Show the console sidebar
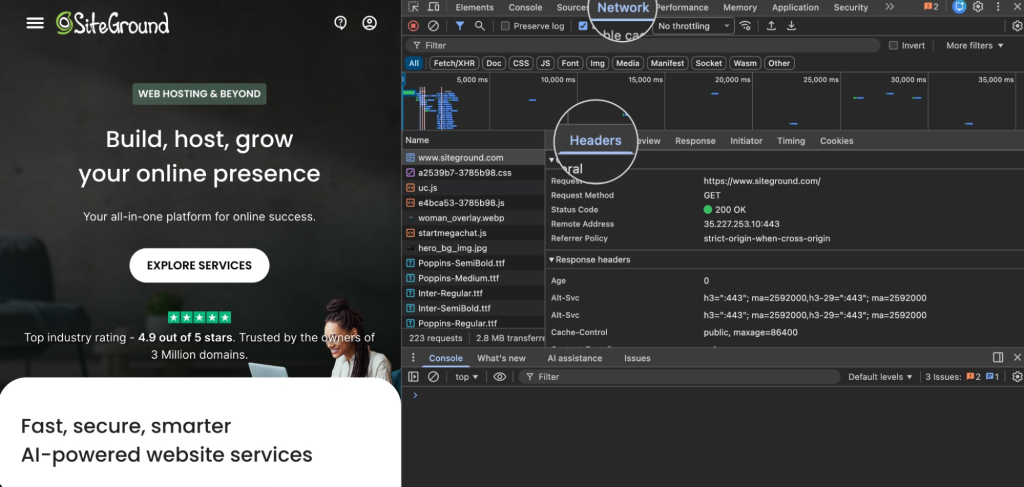Screen dimensions: 1024x487 click(x=413, y=377)
